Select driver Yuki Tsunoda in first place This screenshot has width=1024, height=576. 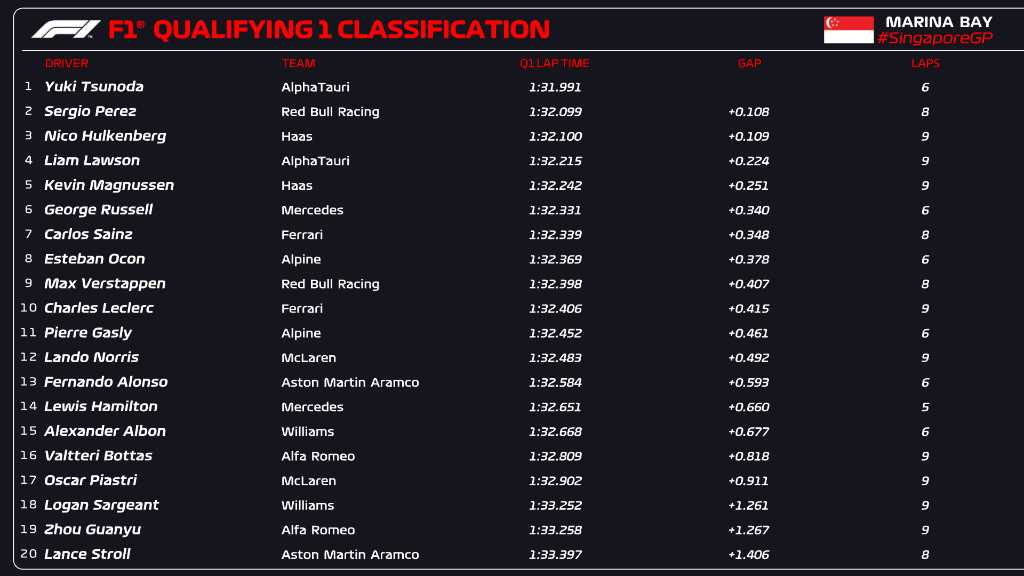click(94, 87)
